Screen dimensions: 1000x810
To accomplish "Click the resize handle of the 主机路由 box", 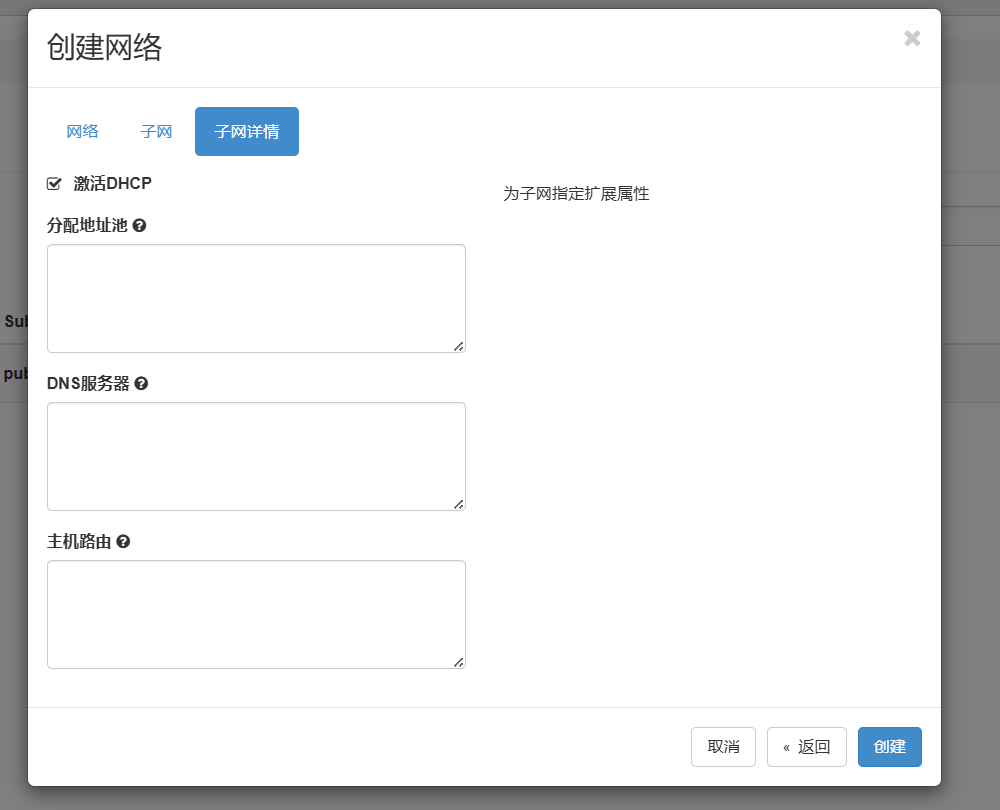I will point(458,661).
